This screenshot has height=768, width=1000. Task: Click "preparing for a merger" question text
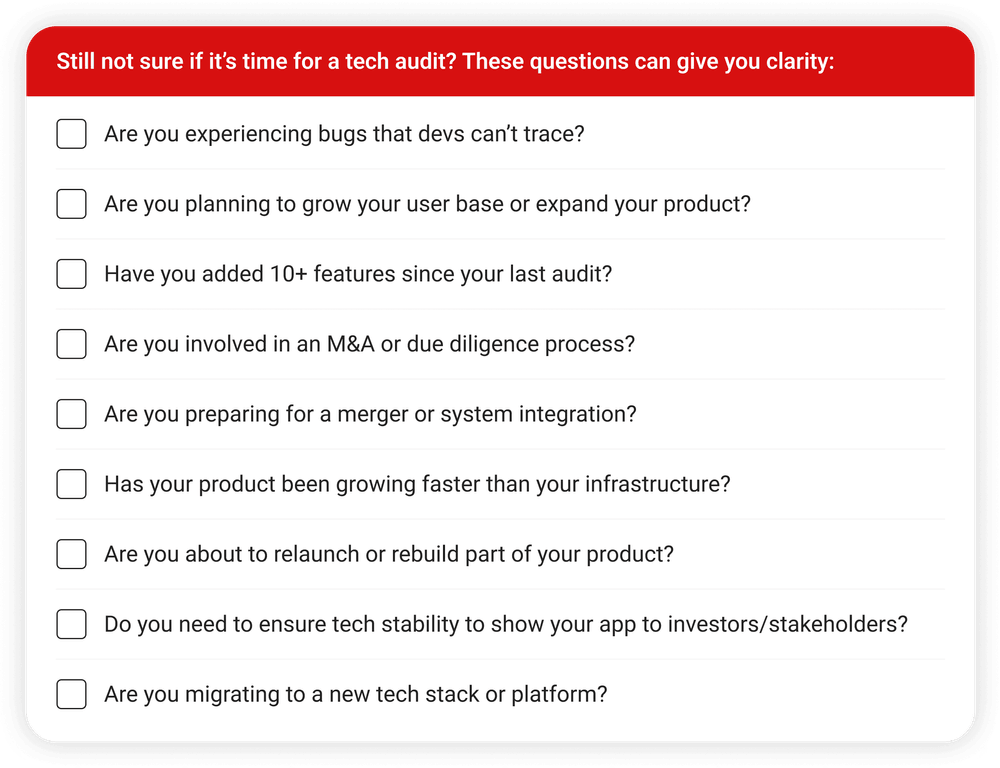coord(370,414)
